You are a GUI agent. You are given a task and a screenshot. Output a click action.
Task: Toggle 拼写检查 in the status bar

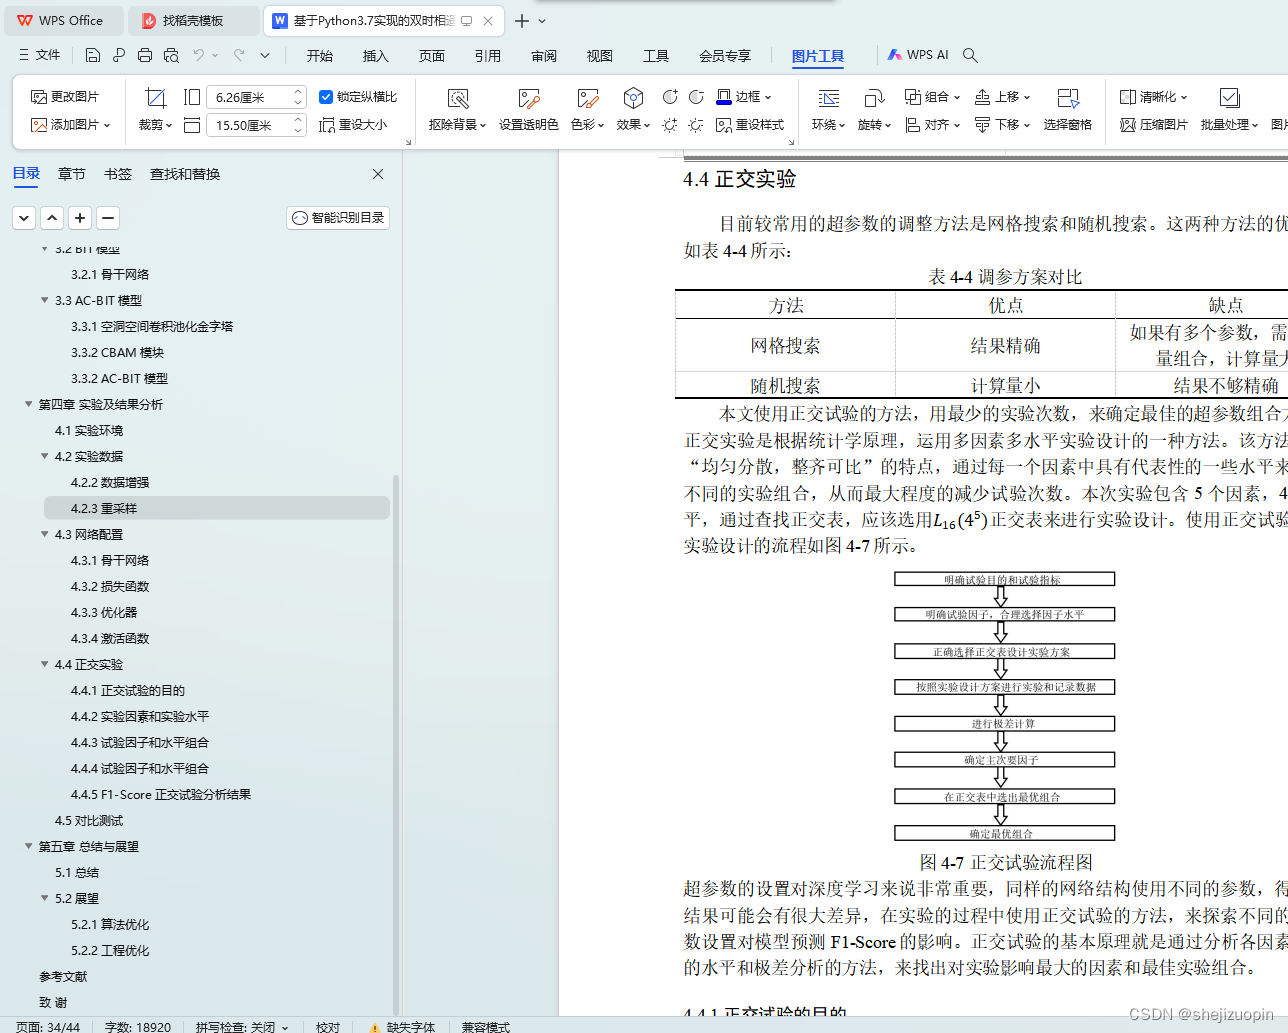(x=234, y=1027)
